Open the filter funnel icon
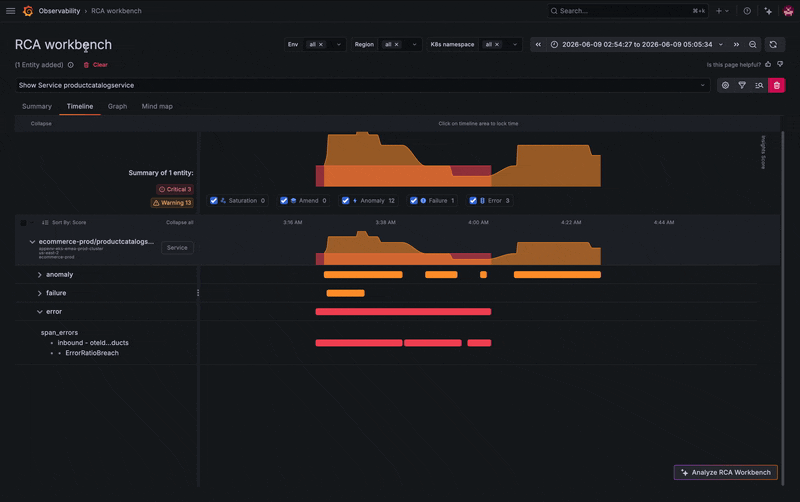 click(x=742, y=85)
